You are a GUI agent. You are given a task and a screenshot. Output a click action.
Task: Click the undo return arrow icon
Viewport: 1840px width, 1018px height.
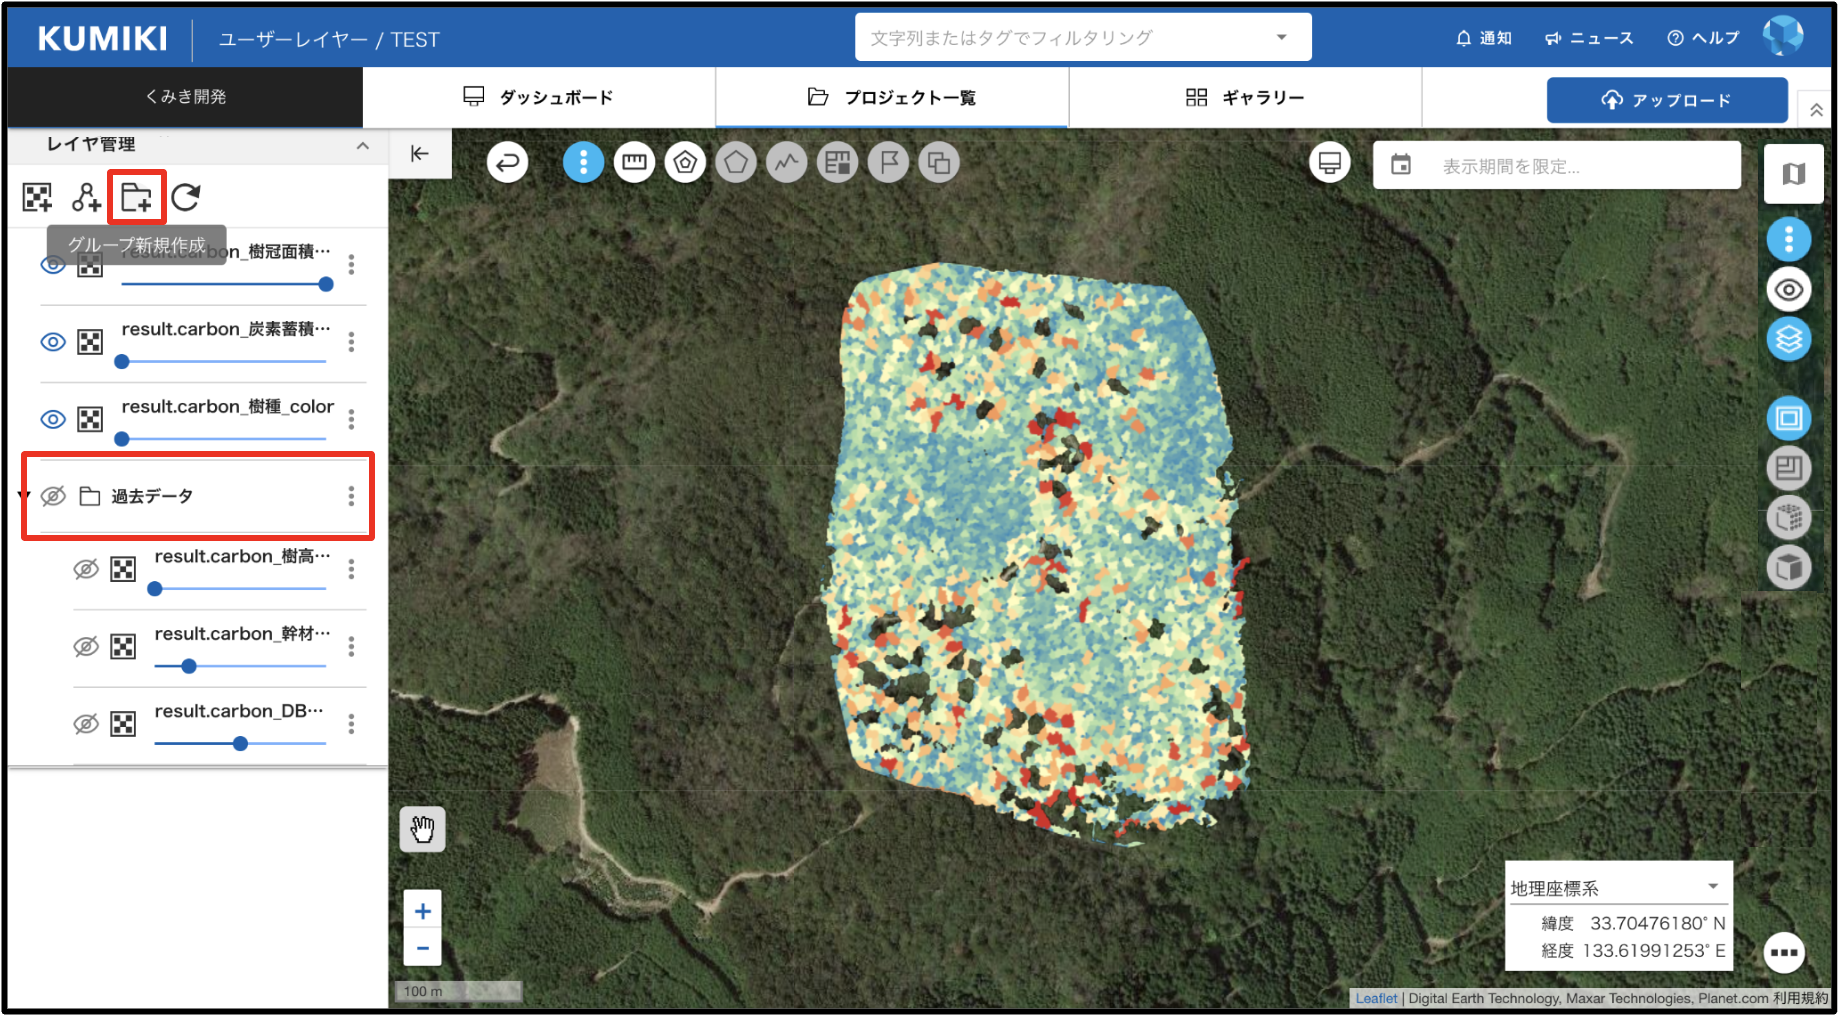click(x=508, y=162)
